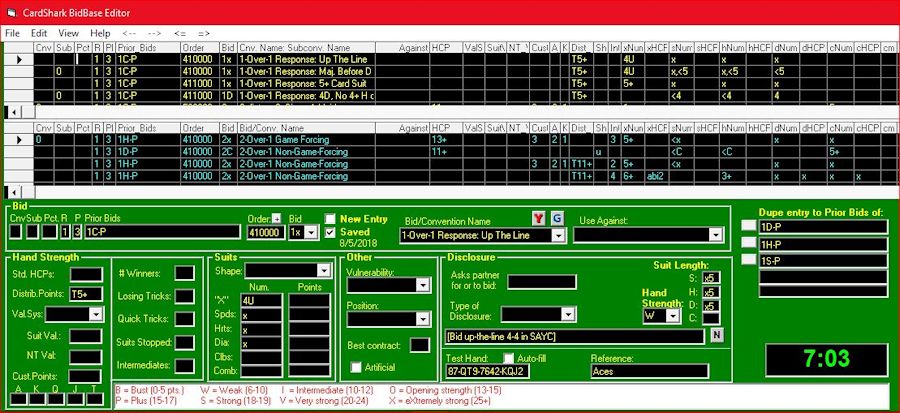
Task: Toggle the Artificial checkbox
Action: 357,367
